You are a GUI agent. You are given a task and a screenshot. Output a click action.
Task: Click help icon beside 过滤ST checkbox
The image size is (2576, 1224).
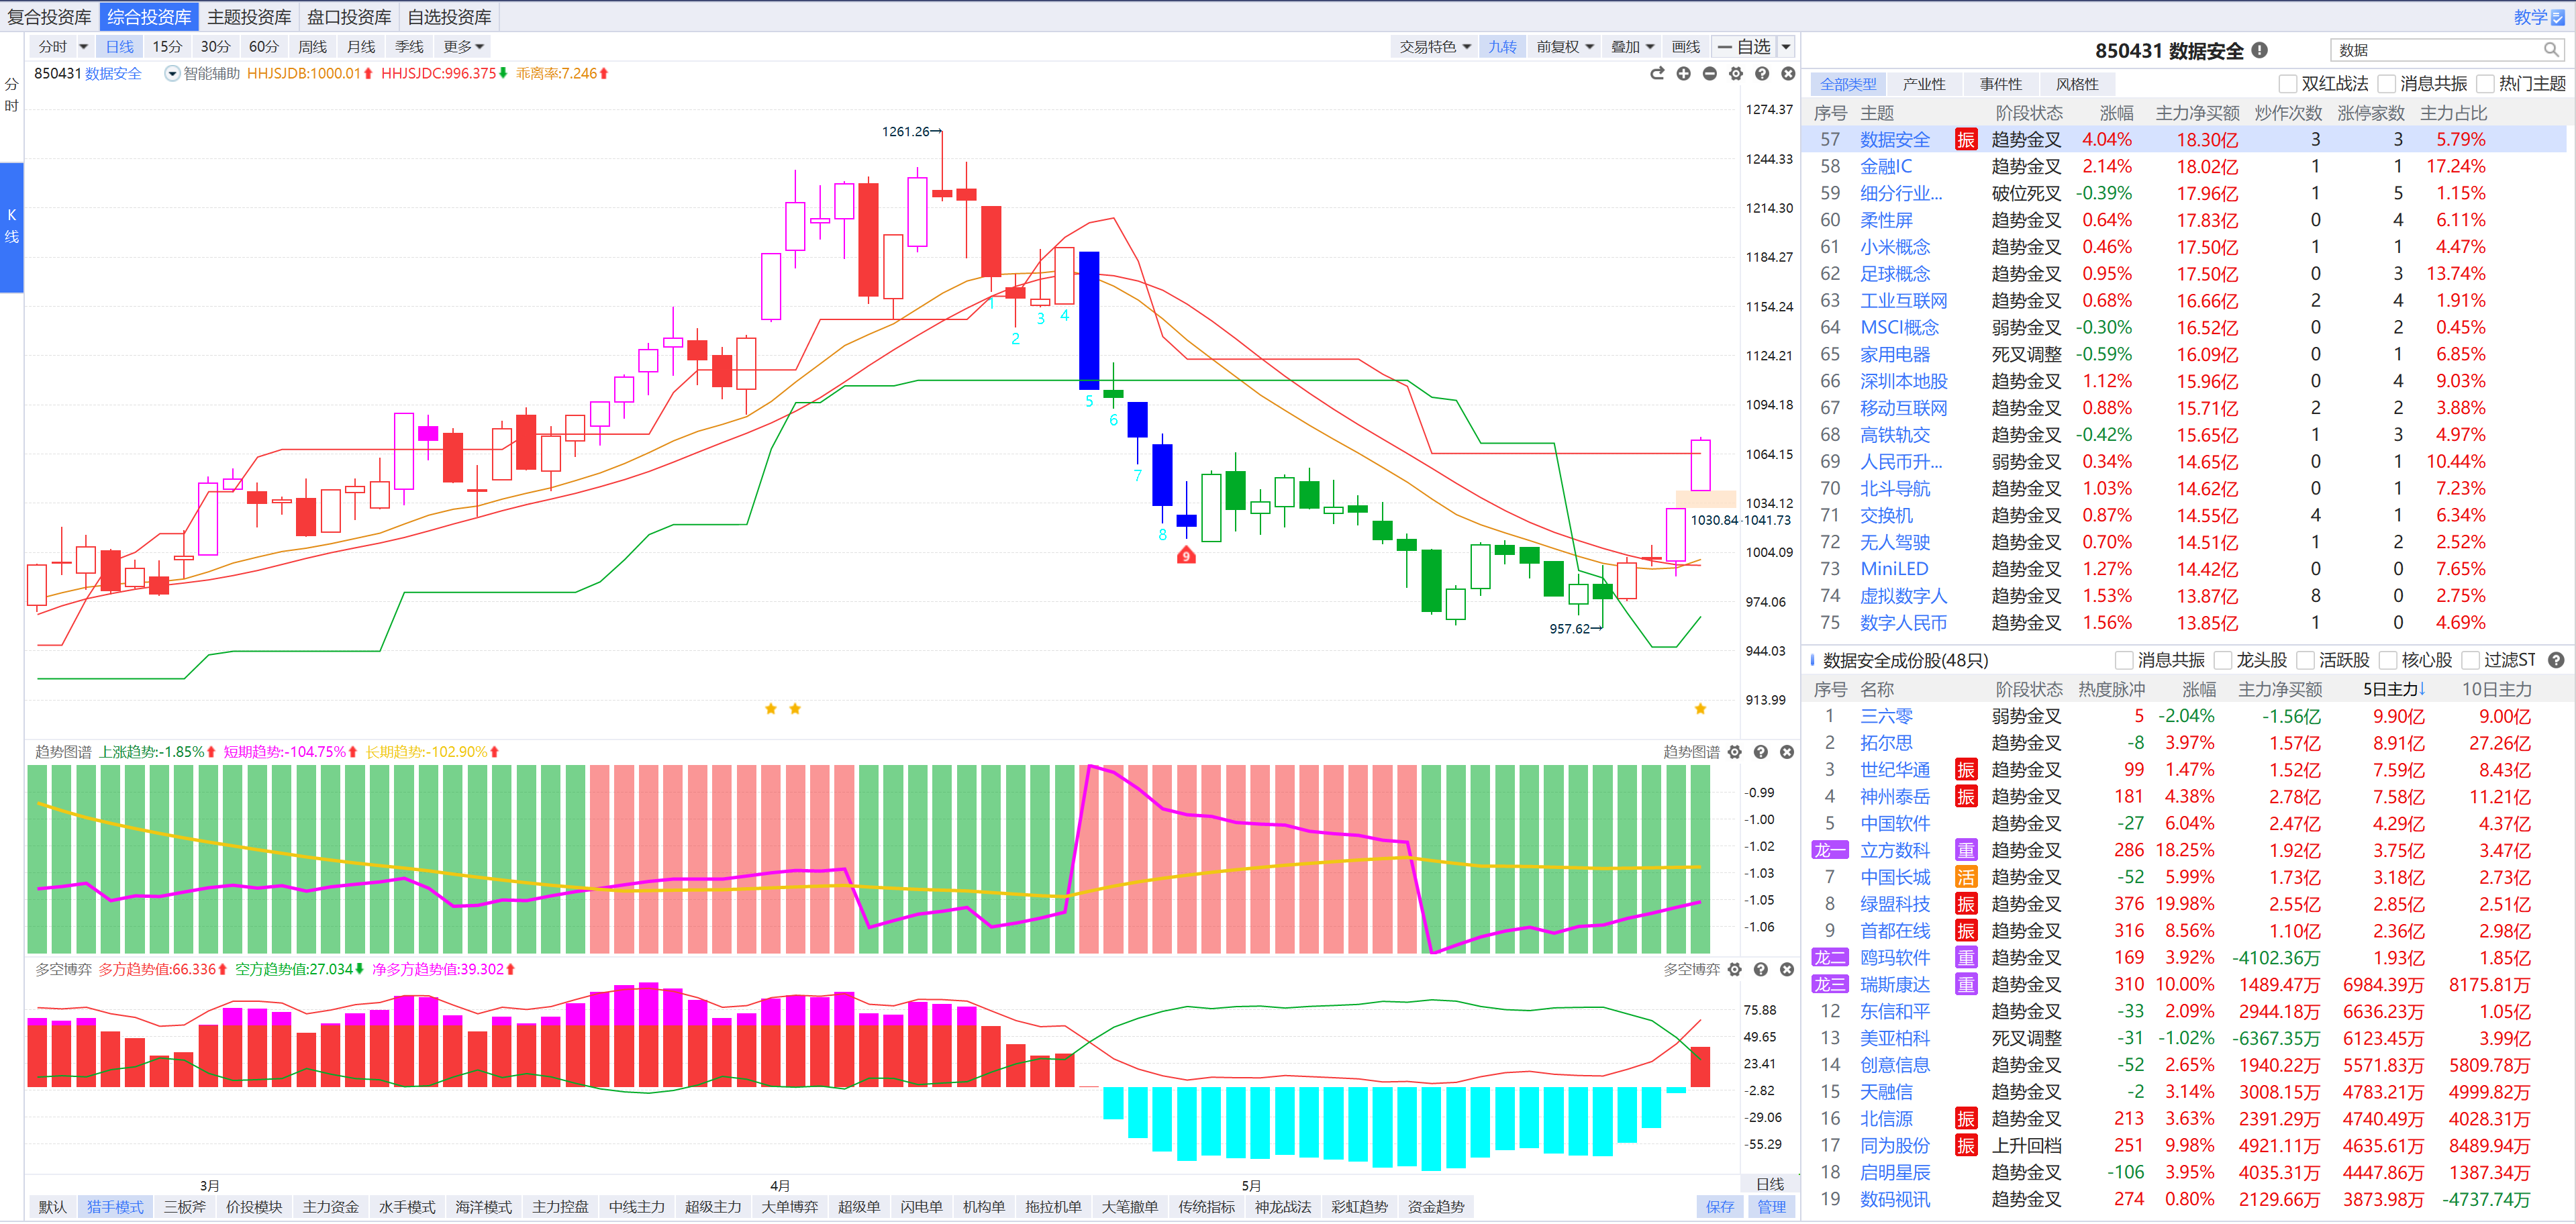(2556, 660)
